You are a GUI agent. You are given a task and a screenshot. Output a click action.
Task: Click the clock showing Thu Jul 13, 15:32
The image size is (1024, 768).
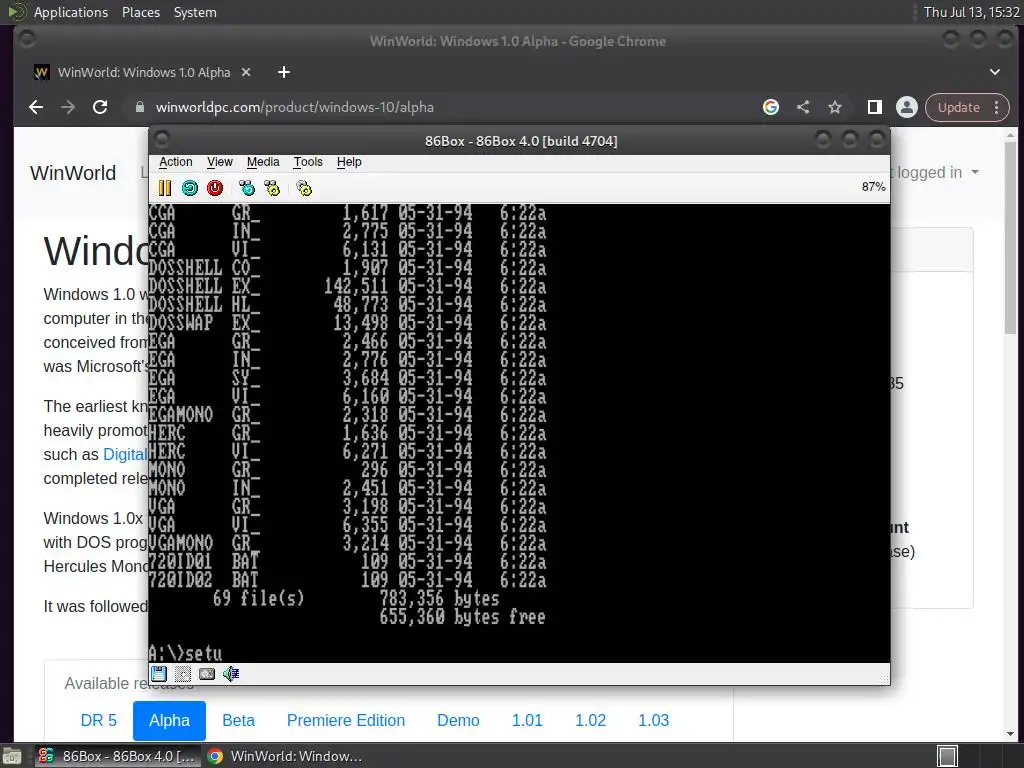(x=971, y=12)
